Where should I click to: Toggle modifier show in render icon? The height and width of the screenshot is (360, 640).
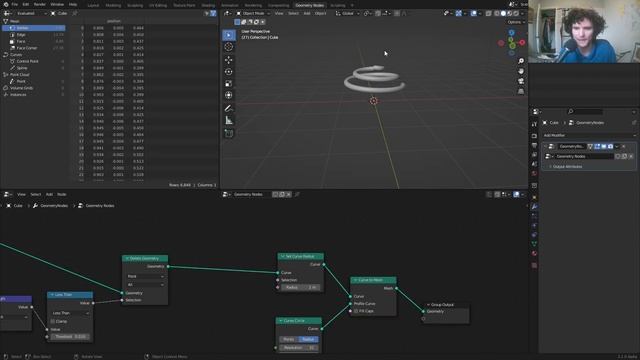tap(610, 146)
